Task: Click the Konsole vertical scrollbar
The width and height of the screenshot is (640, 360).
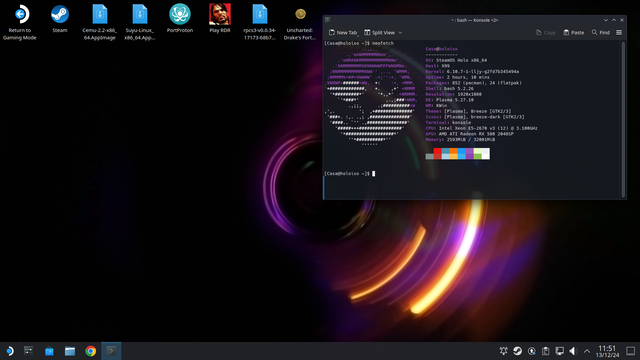Action: (623, 119)
